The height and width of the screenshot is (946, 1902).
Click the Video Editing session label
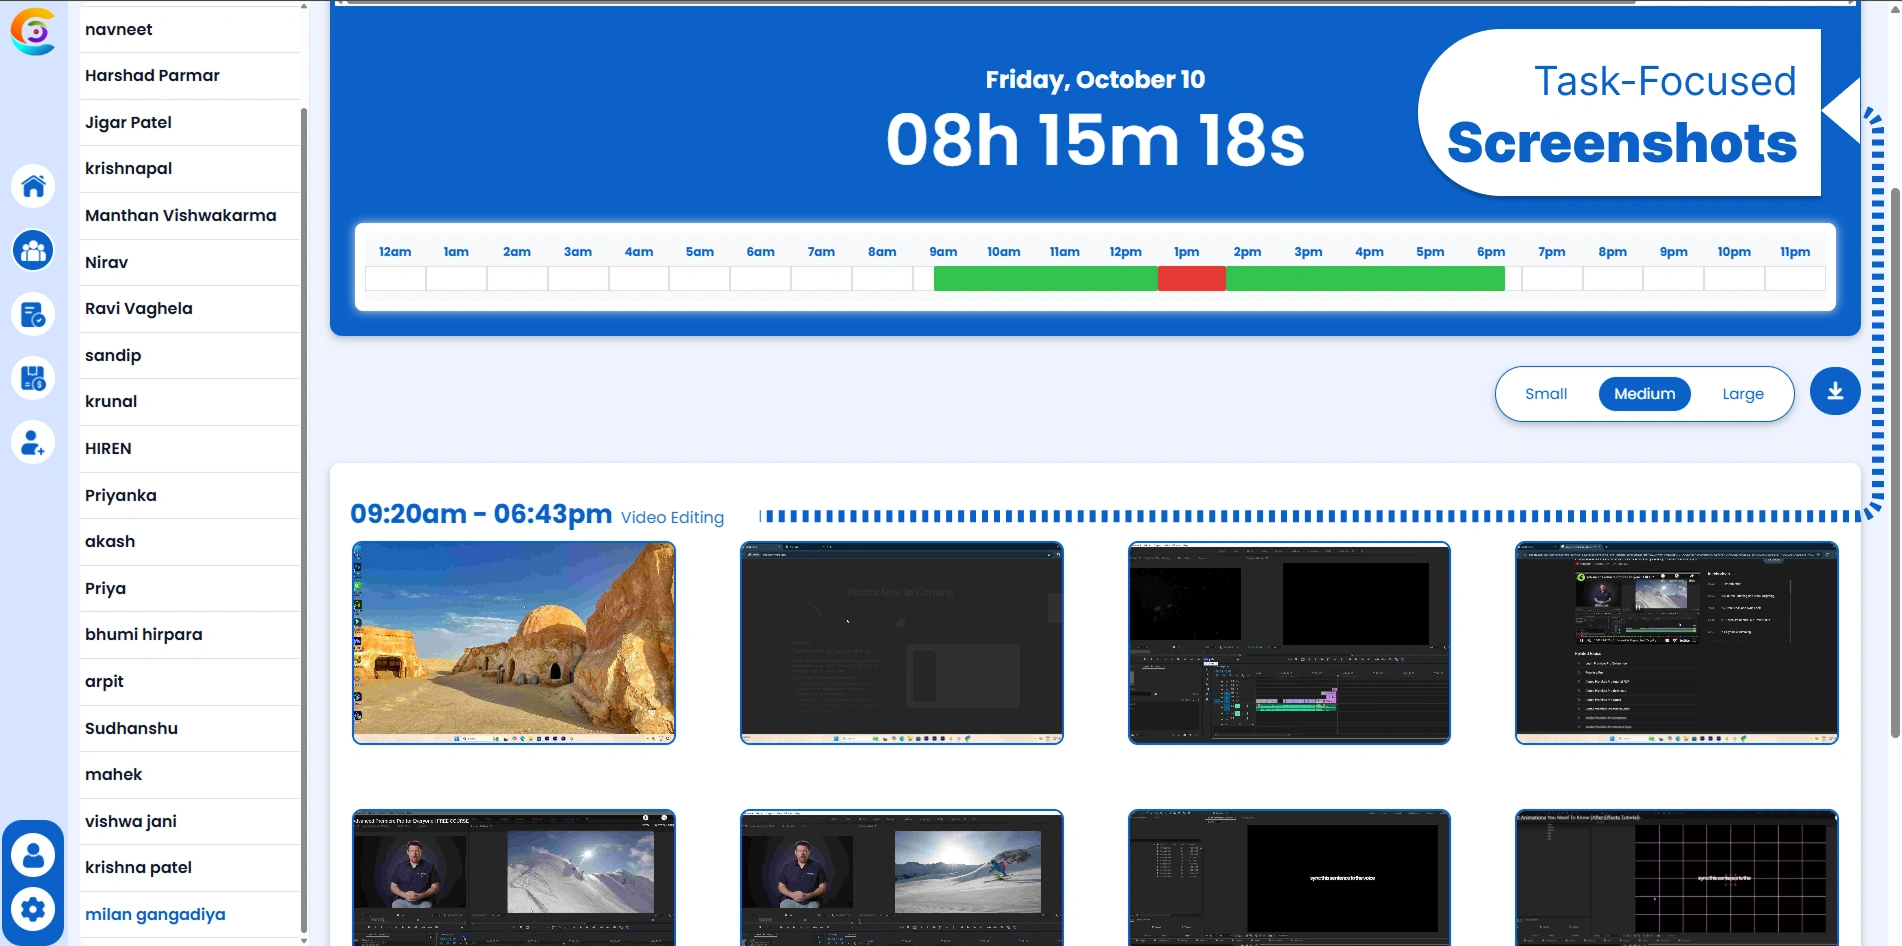672,517
